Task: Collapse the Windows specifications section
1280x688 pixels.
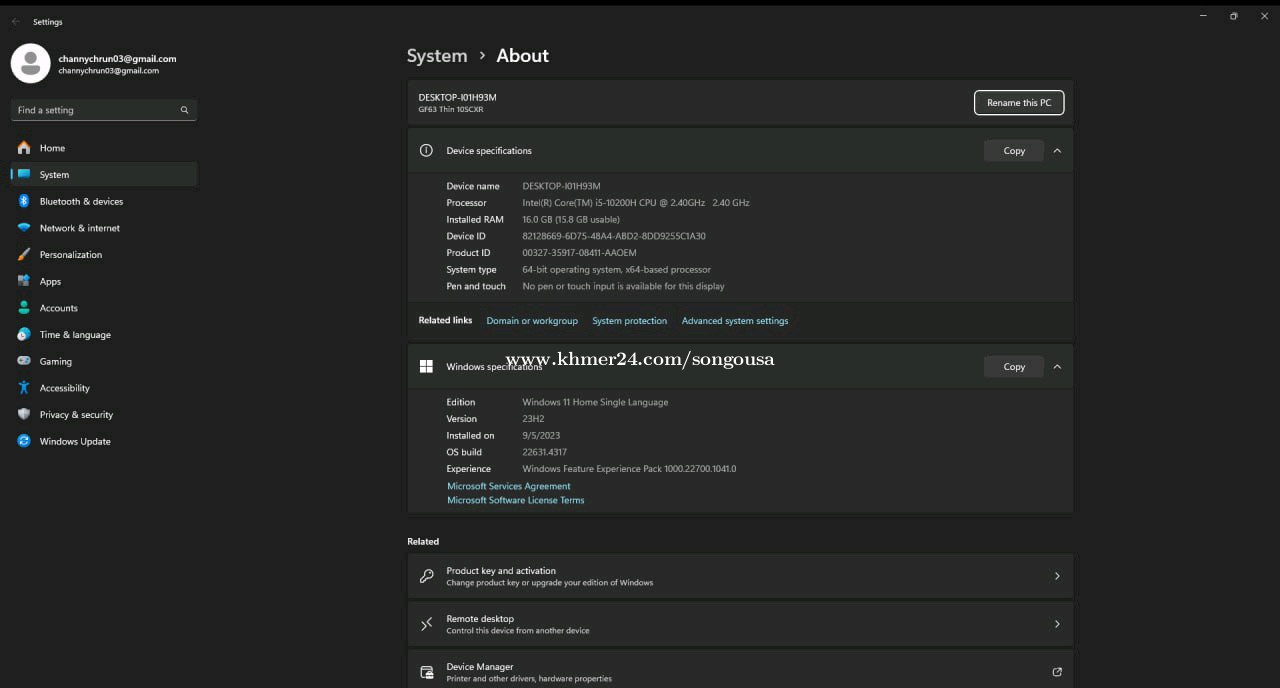Action: (x=1057, y=367)
